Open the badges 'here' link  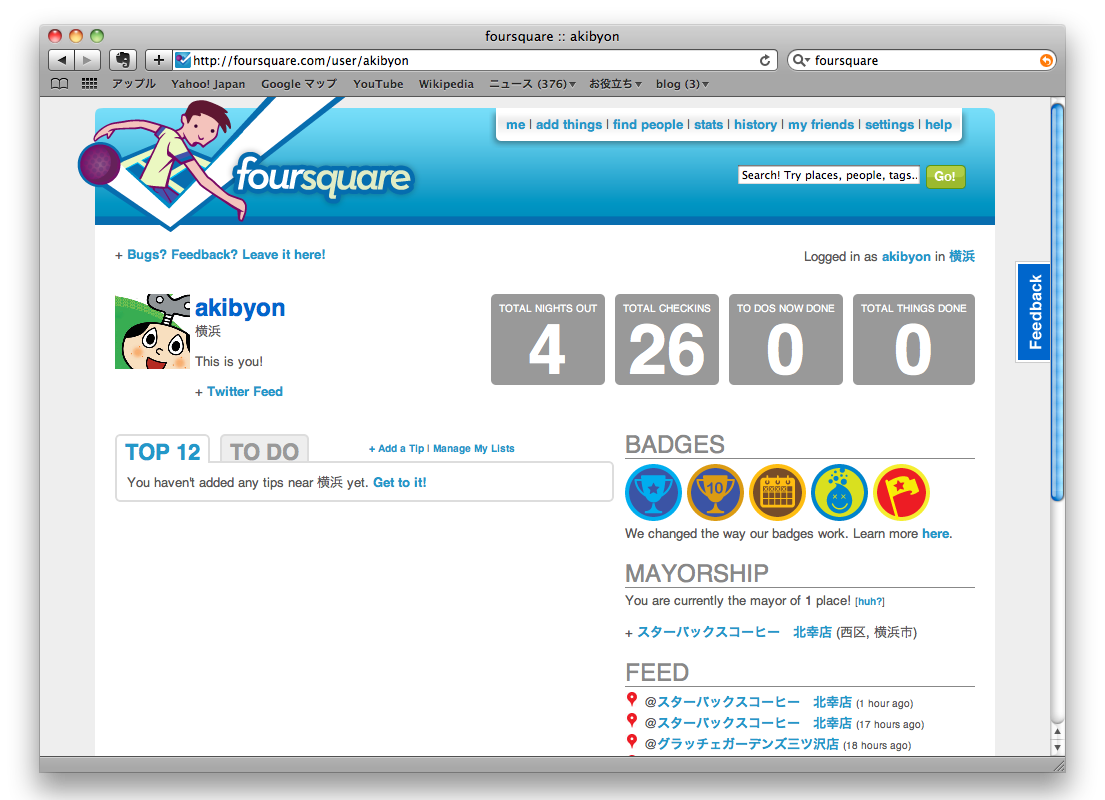pyautogui.click(x=935, y=534)
